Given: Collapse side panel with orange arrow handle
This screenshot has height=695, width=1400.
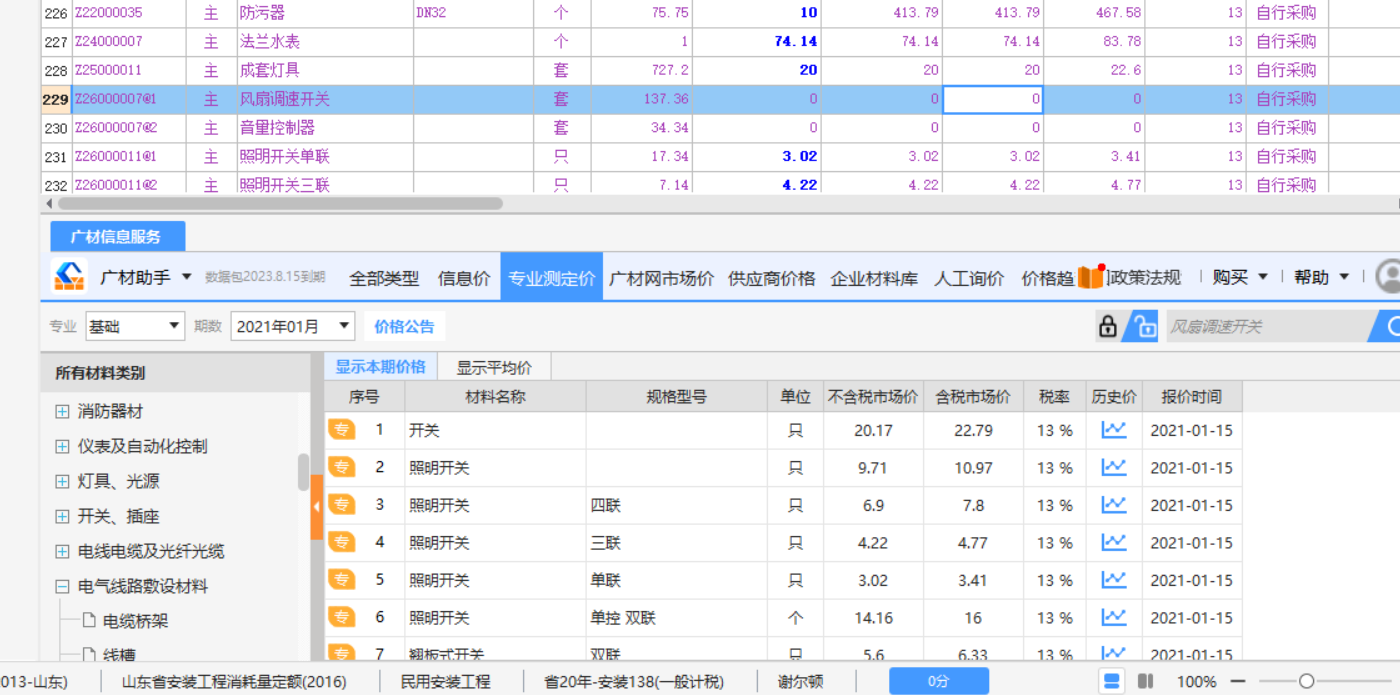Looking at the screenshot, I should click(317, 507).
